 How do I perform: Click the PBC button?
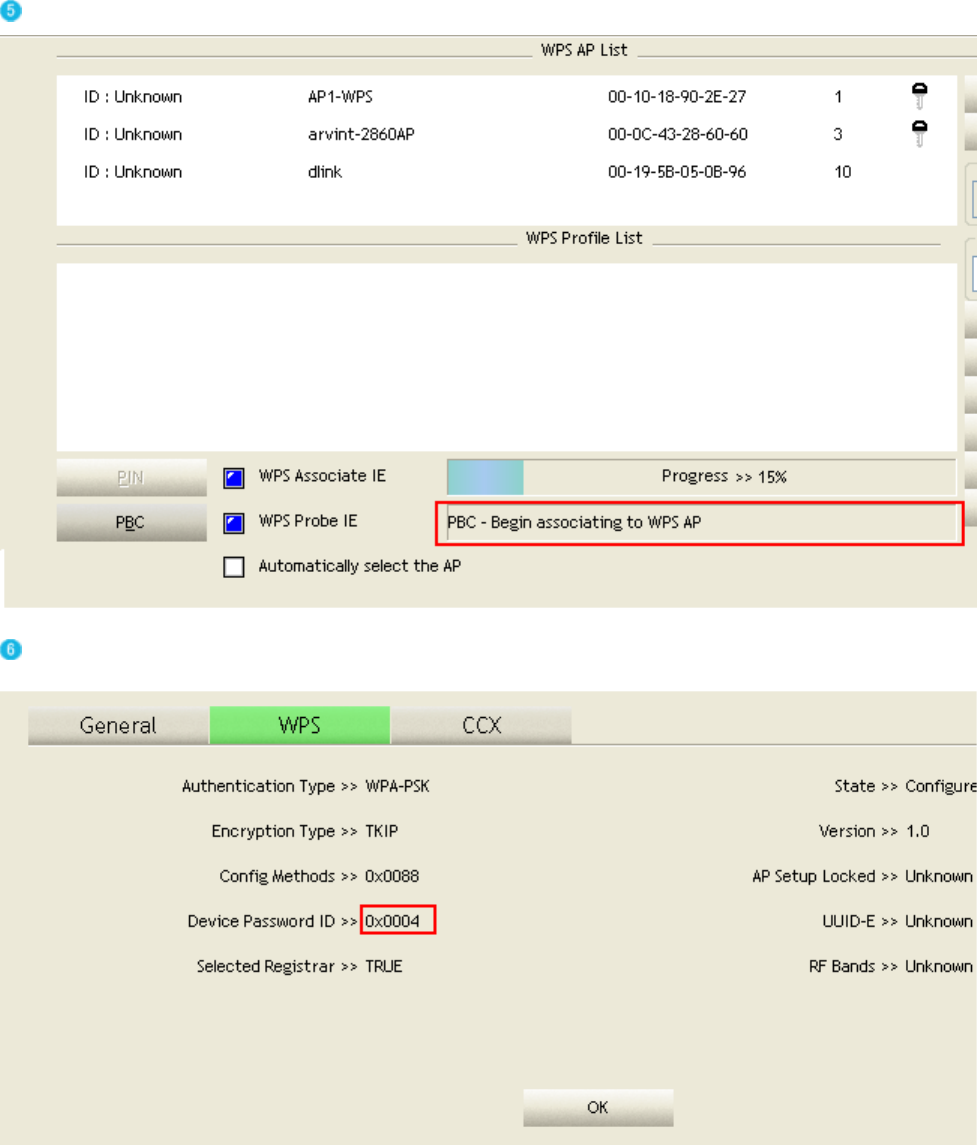coord(131,522)
